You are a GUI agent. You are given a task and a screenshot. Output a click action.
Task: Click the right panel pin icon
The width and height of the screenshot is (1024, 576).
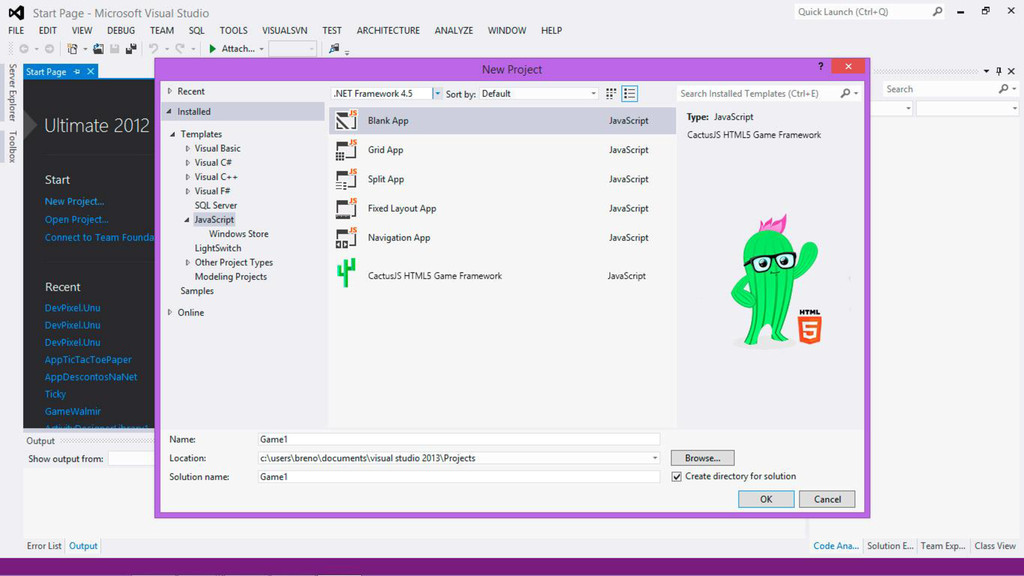[999, 71]
